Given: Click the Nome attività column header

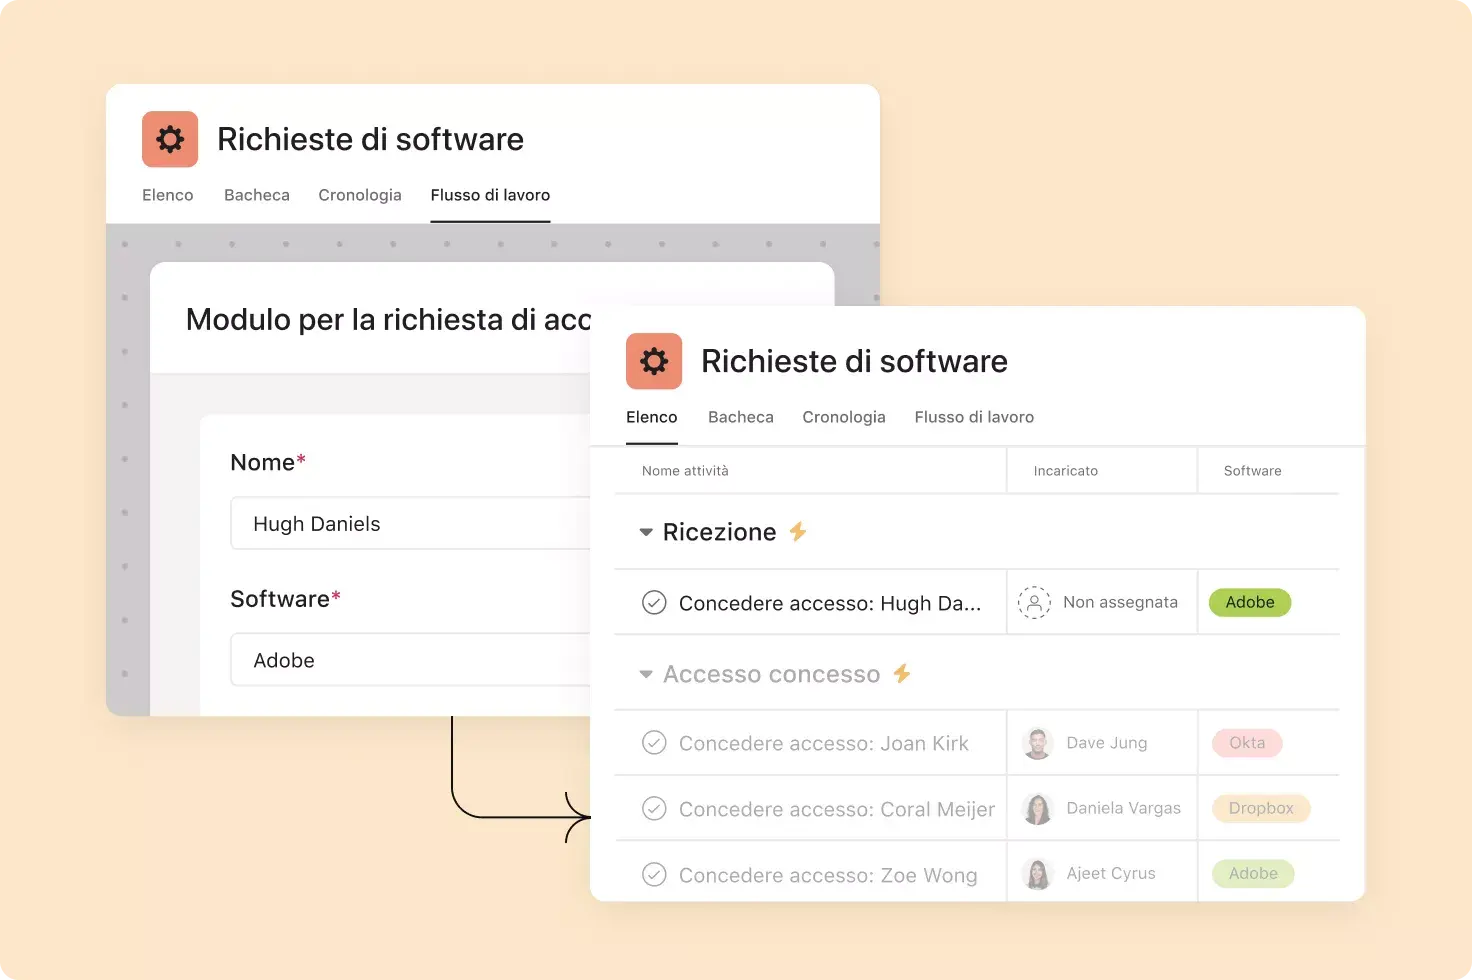Looking at the screenshot, I should [686, 470].
